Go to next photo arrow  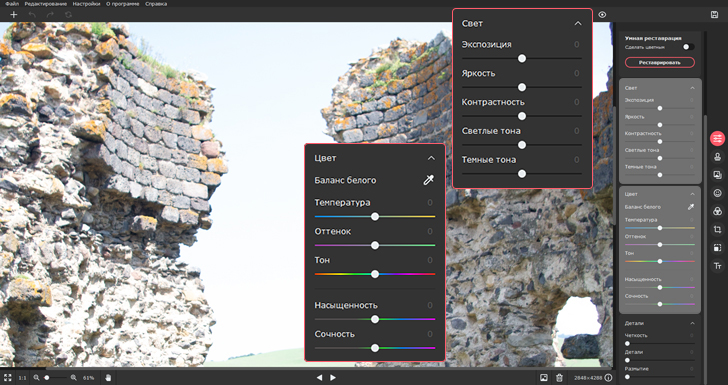[332, 378]
